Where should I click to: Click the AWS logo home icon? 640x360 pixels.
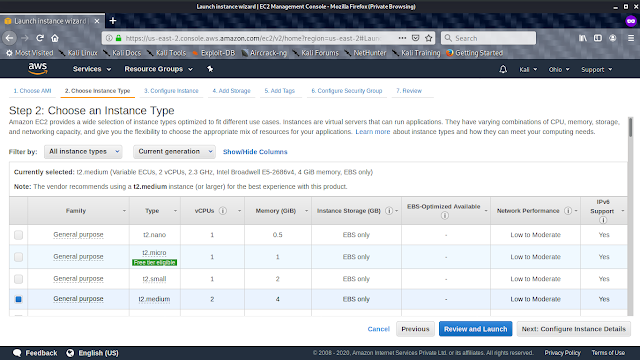coord(38,69)
